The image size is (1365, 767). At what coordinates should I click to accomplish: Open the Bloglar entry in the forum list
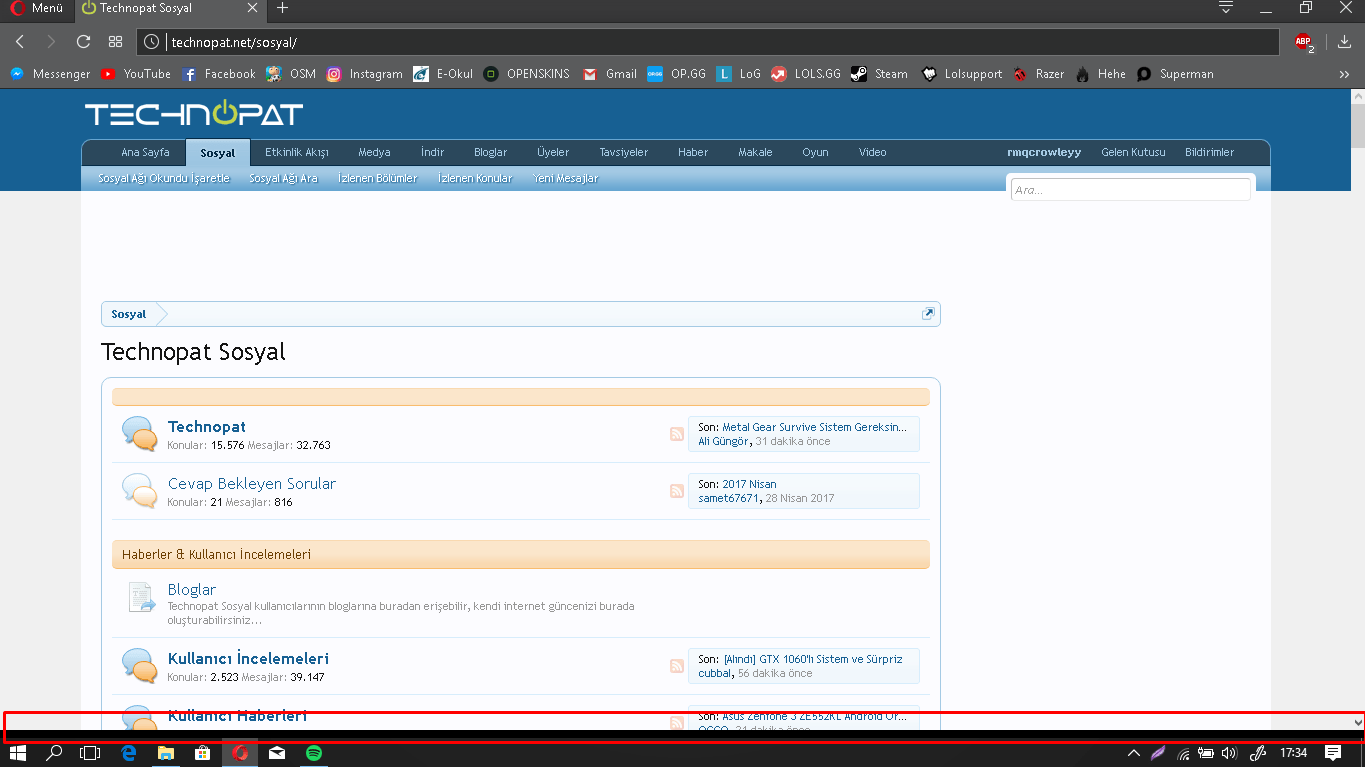click(x=192, y=590)
